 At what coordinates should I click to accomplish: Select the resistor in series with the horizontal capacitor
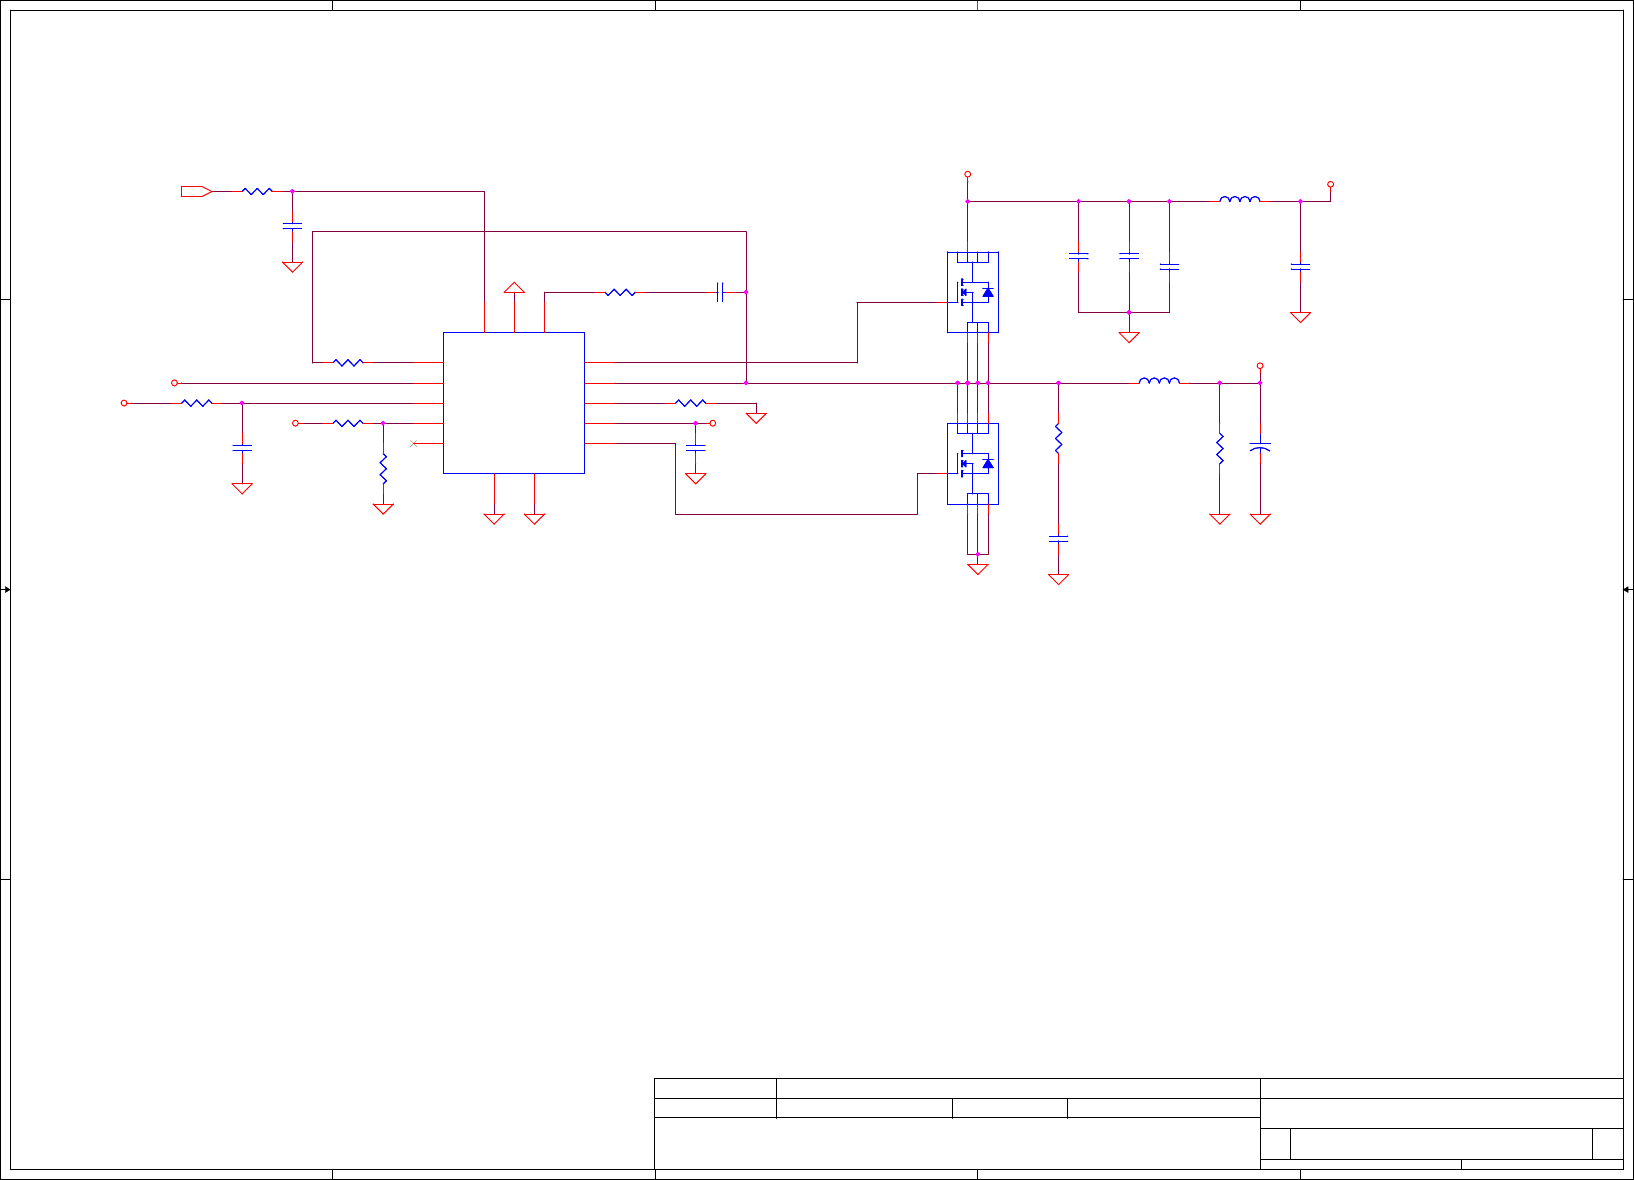620,292
